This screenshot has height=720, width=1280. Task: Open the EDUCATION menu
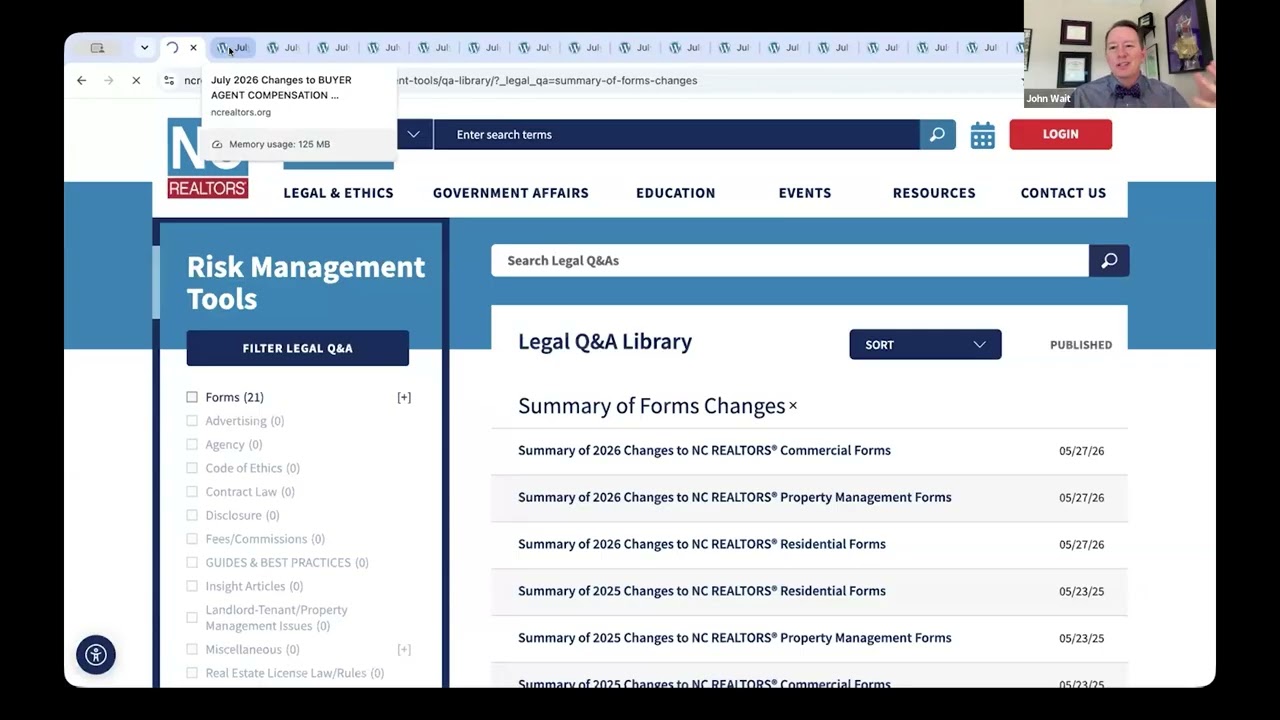tap(676, 193)
